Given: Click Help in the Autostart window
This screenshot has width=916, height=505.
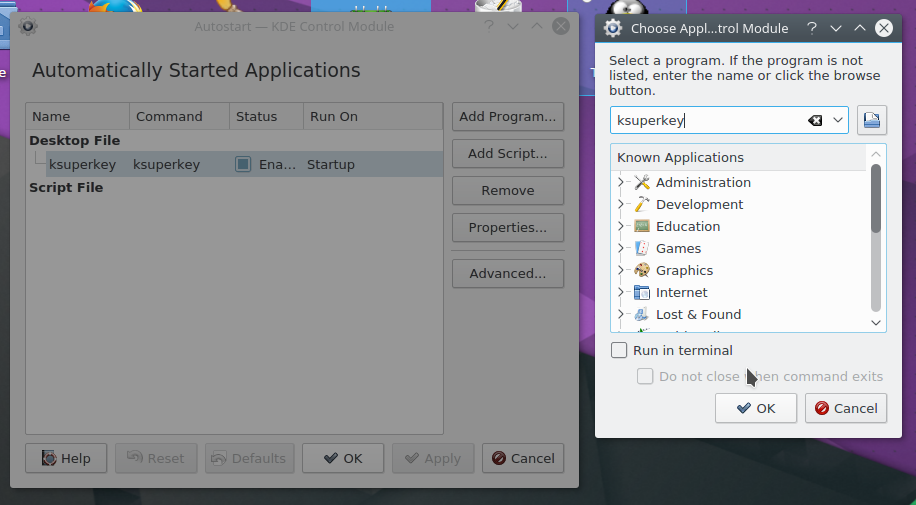Looking at the screenshot, I should pyautogui.click(x=66, y=458).
